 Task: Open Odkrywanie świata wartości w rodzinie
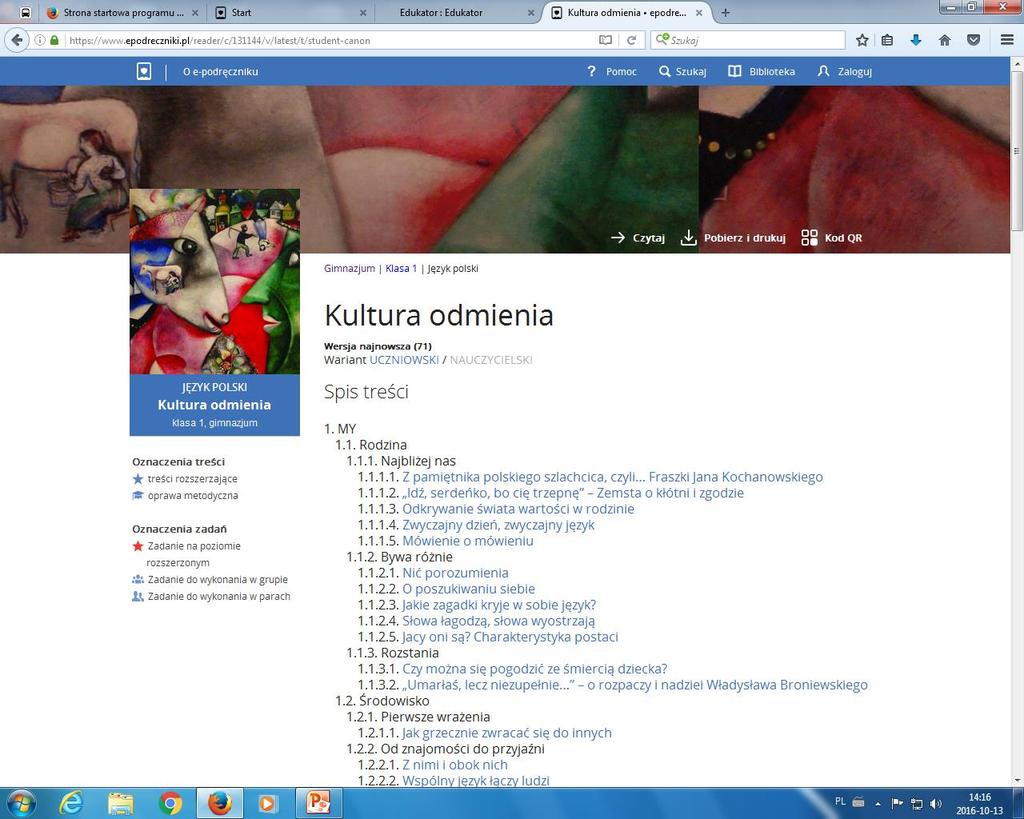[x=518, y=509]
